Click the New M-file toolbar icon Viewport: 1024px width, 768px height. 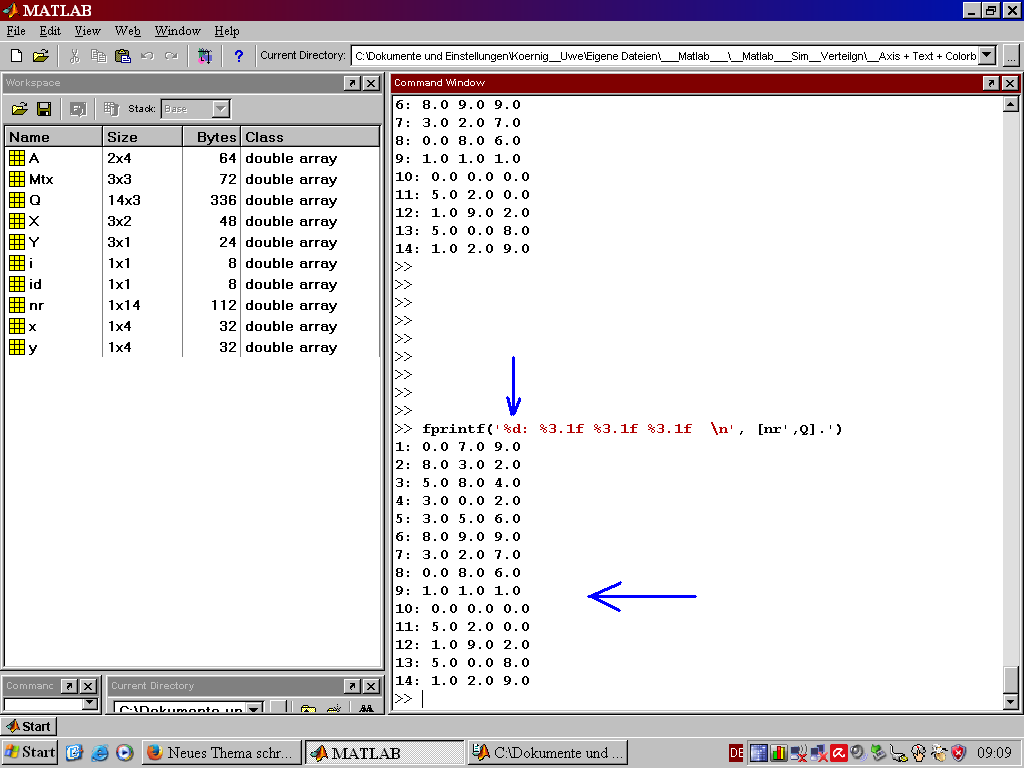pyautogui.click(x=16, y=56)
